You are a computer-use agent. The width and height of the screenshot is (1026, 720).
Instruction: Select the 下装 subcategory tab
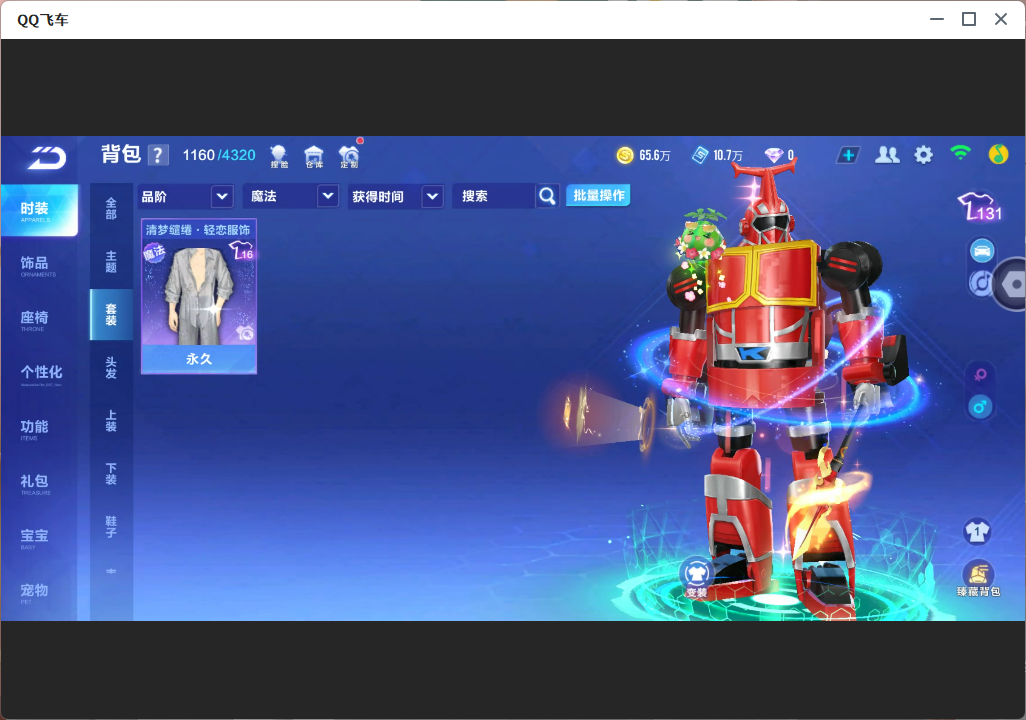point(111,474)
